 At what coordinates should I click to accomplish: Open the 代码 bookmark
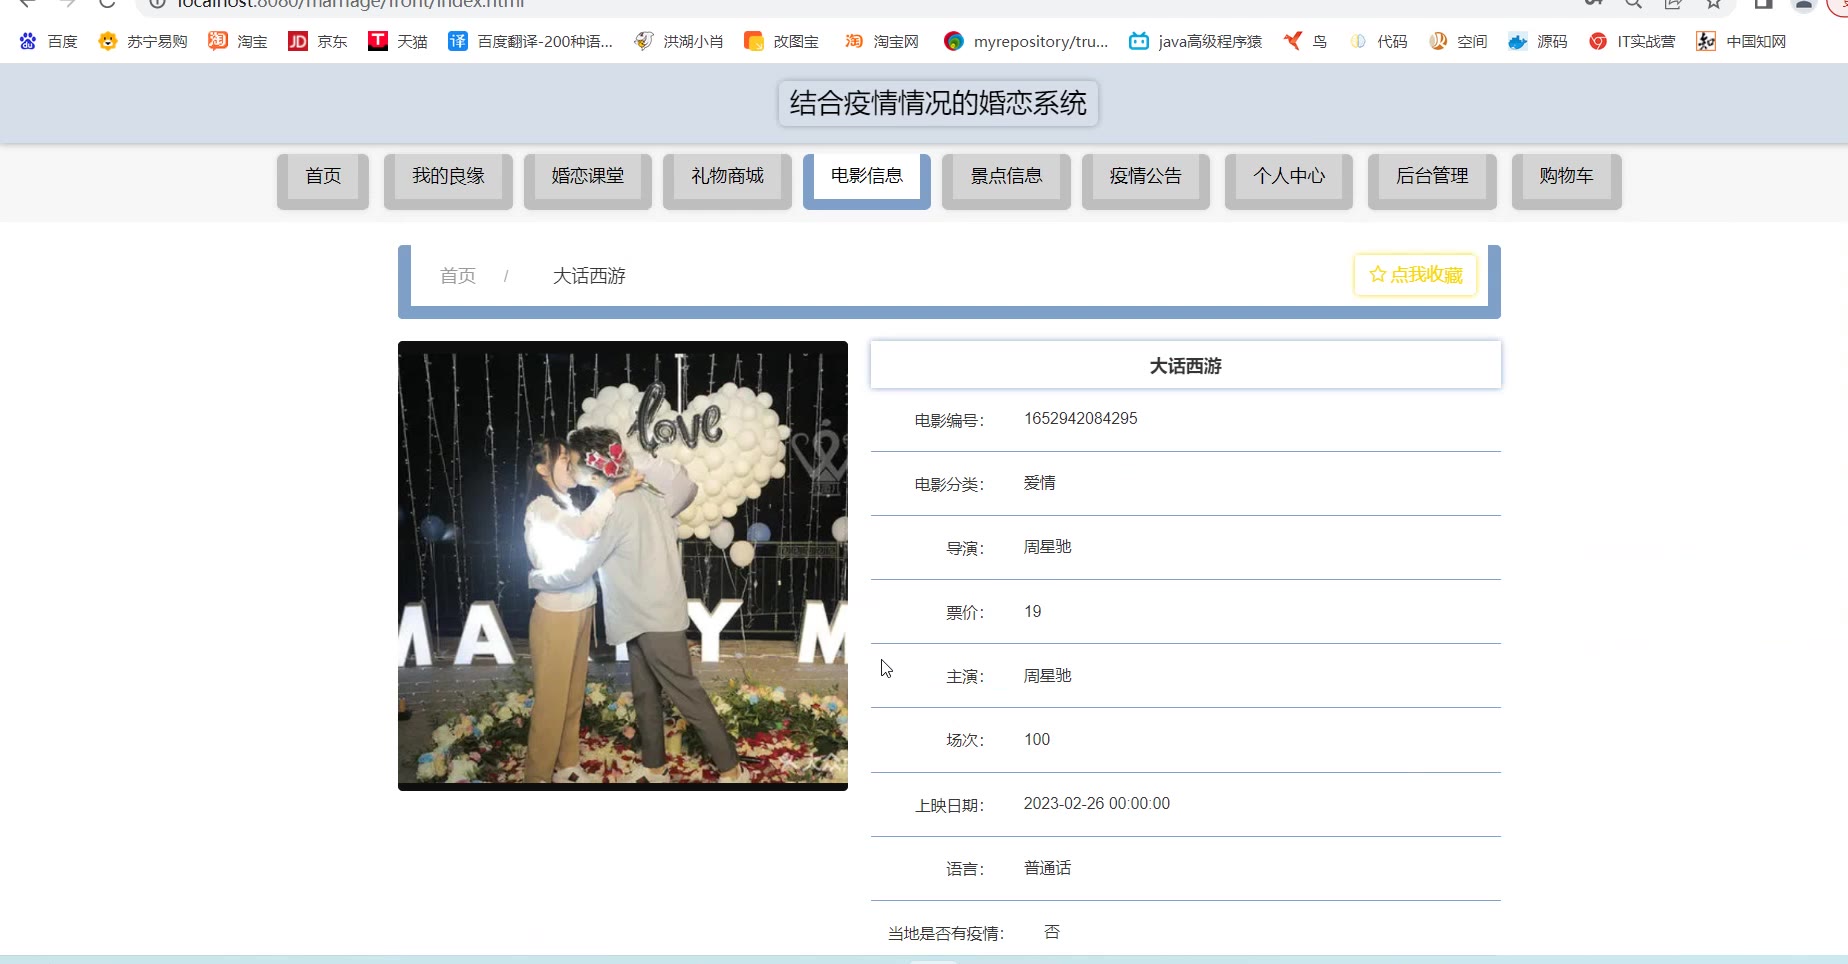click(1378, 41)
